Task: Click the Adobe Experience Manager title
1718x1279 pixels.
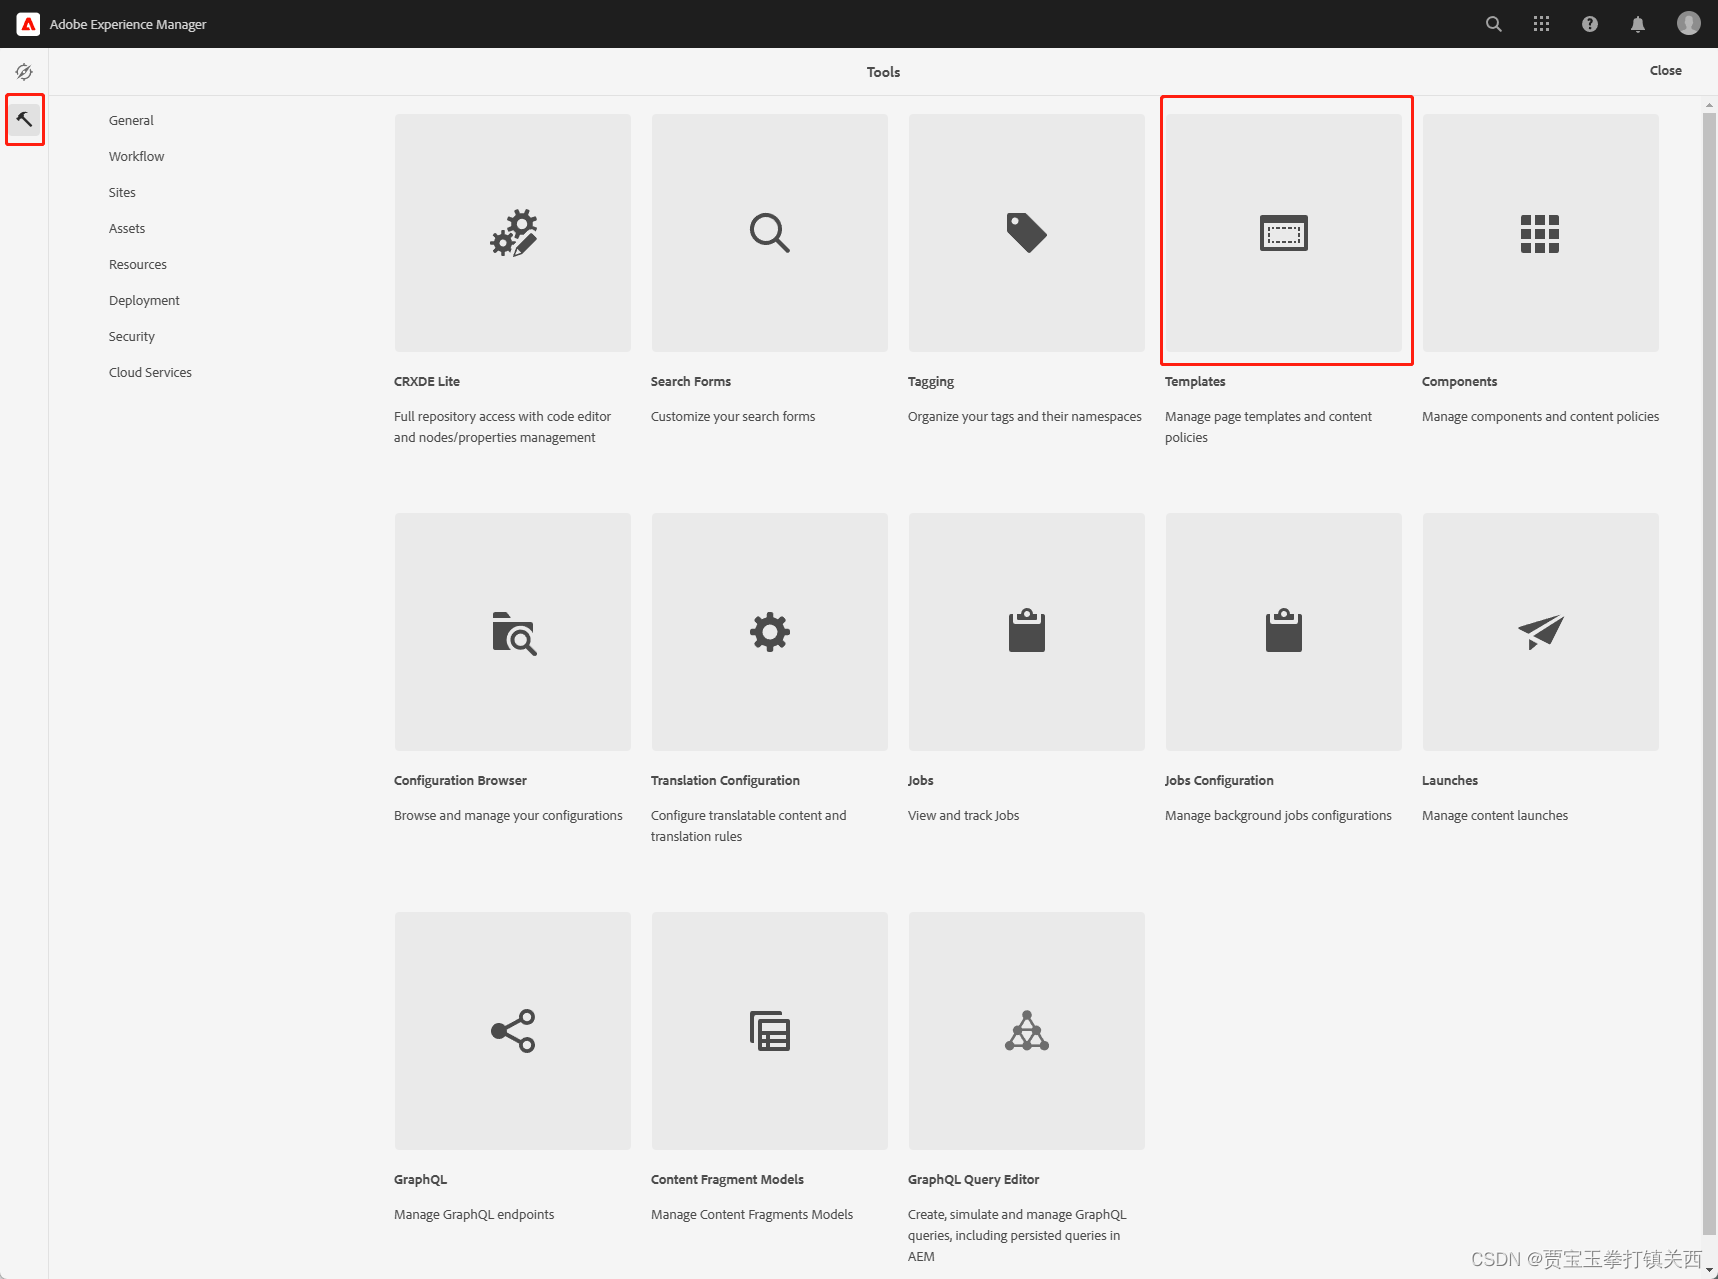Action: (x=128, y=24)
